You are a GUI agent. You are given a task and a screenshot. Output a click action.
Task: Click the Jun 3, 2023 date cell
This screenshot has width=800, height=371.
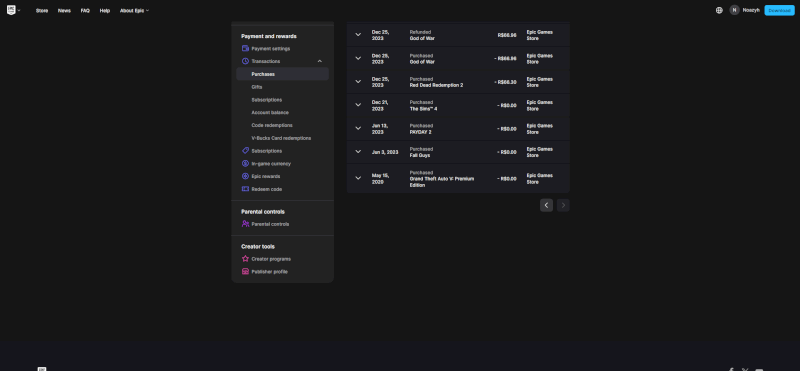(x=385, y=152)
